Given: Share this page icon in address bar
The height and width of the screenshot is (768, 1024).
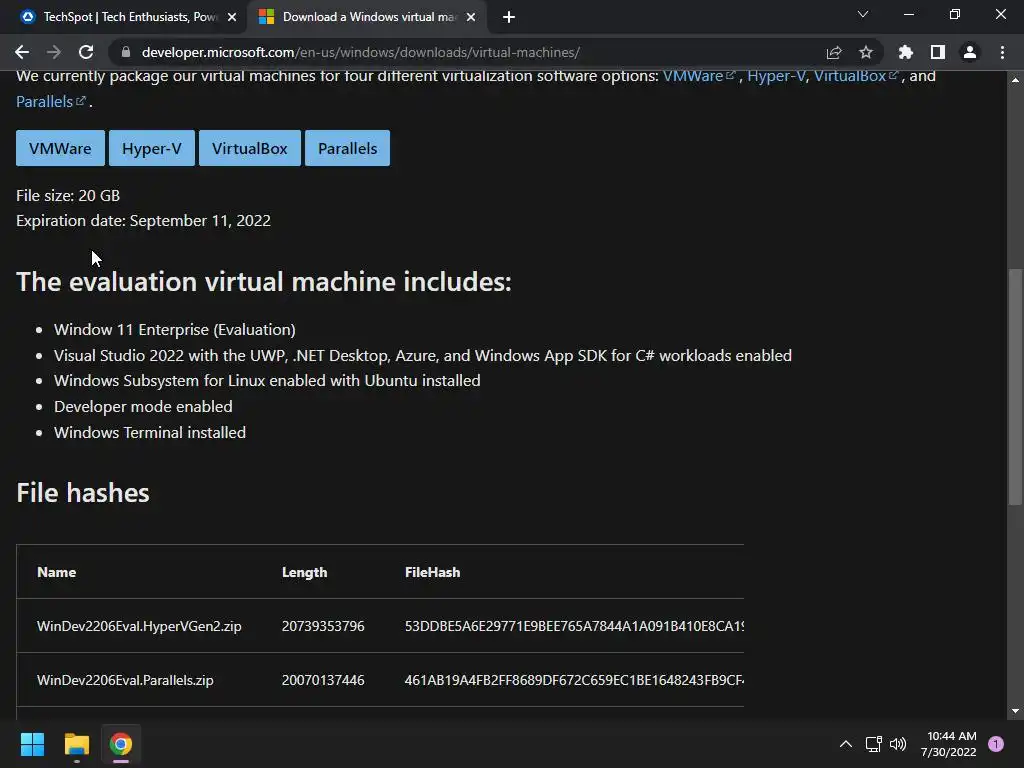Looking at the screenshot, I should [x=834, y=52].
